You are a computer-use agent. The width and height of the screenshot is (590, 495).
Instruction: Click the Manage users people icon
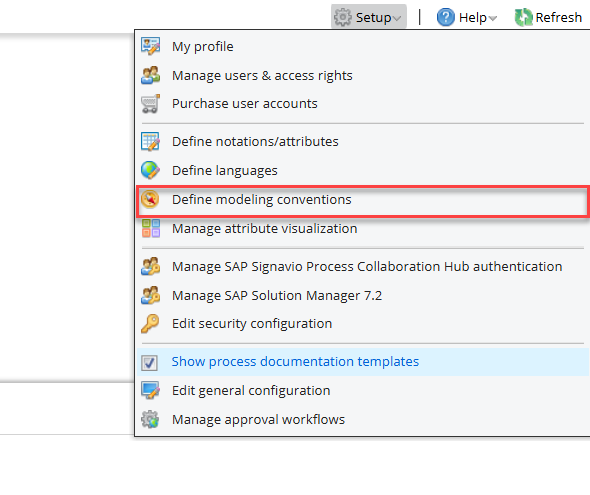point(151,75)
